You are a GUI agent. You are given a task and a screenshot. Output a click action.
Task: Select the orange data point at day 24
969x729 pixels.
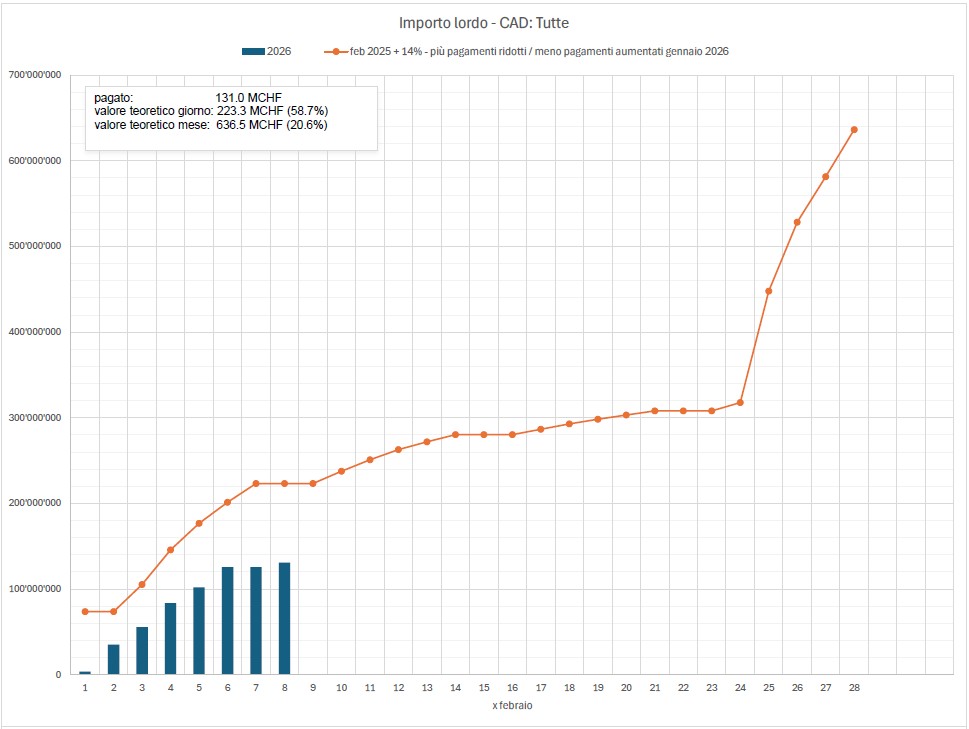pyautogui.click(x=740, y=402)
